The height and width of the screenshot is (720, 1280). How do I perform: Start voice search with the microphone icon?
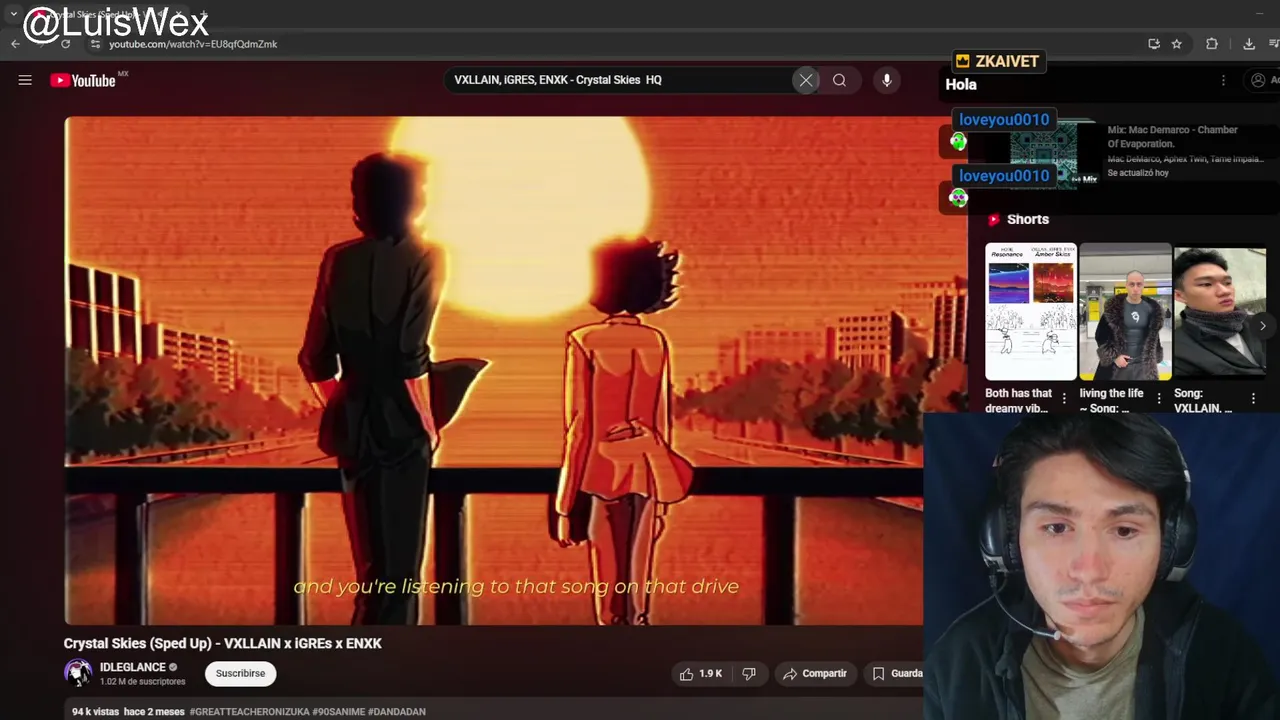point(887,80)
